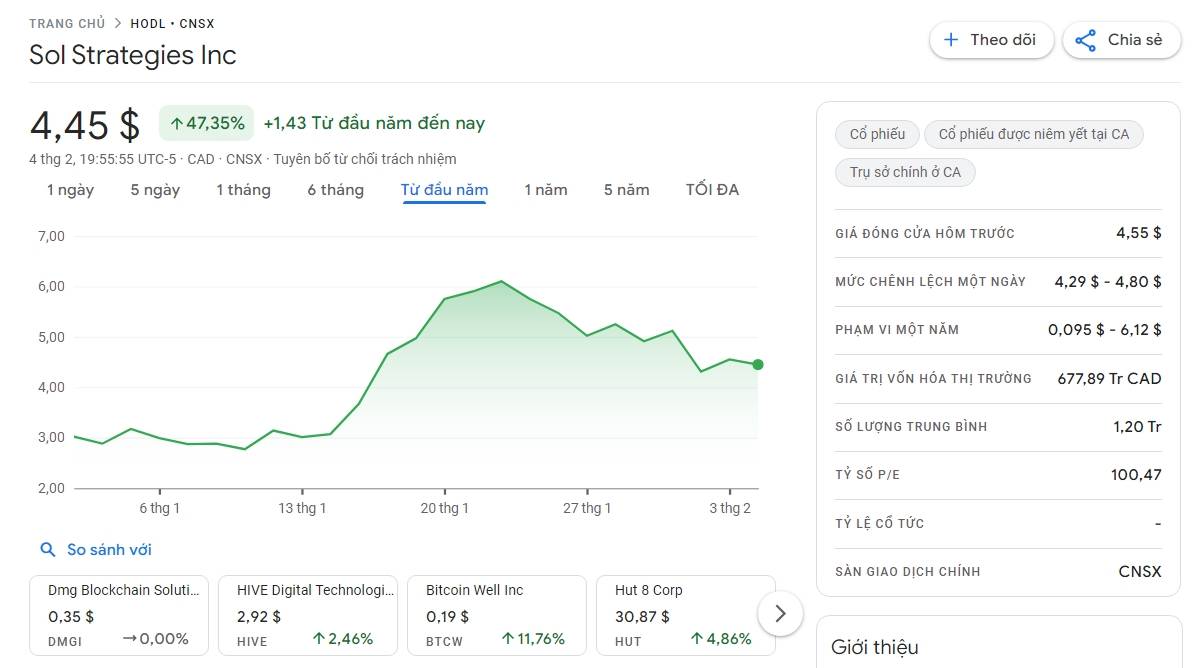The image size is (1195, 668).
Task: Open the TRANG CHỦ breadcrumb link
Action: click(67, 24)
